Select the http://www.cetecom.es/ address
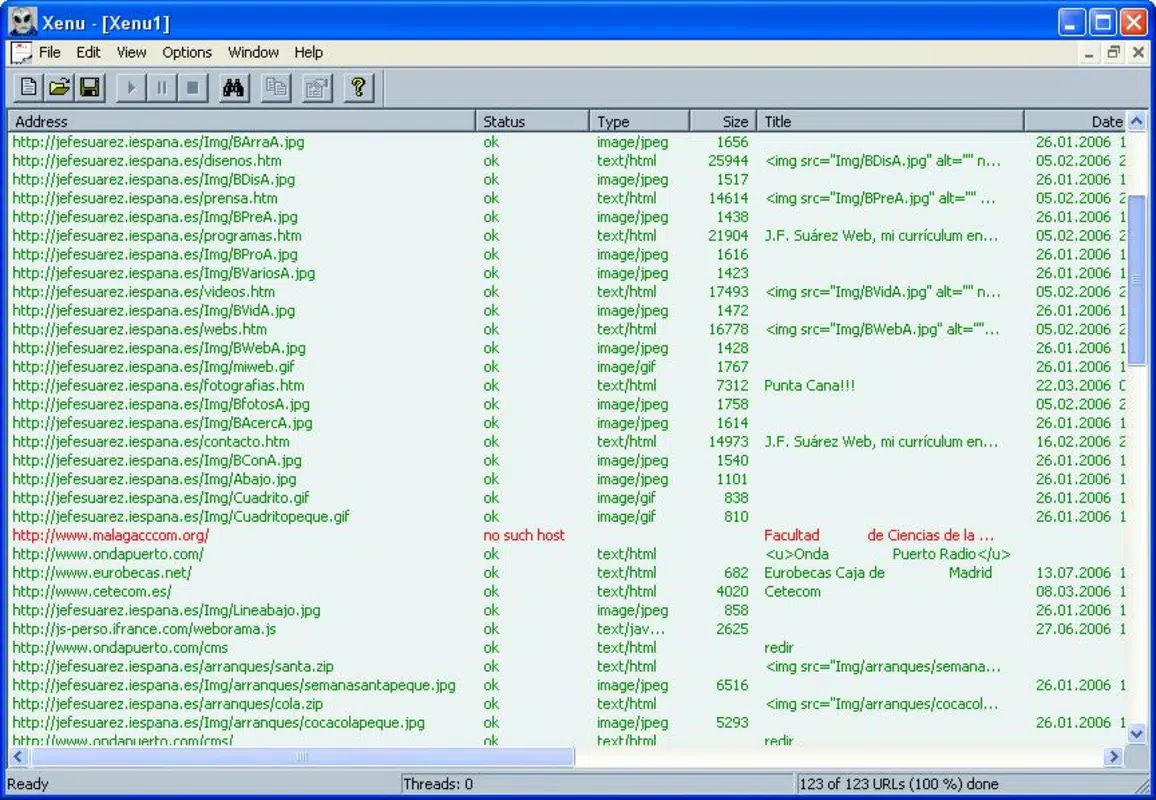1156x800 pixels. [91, 591]
